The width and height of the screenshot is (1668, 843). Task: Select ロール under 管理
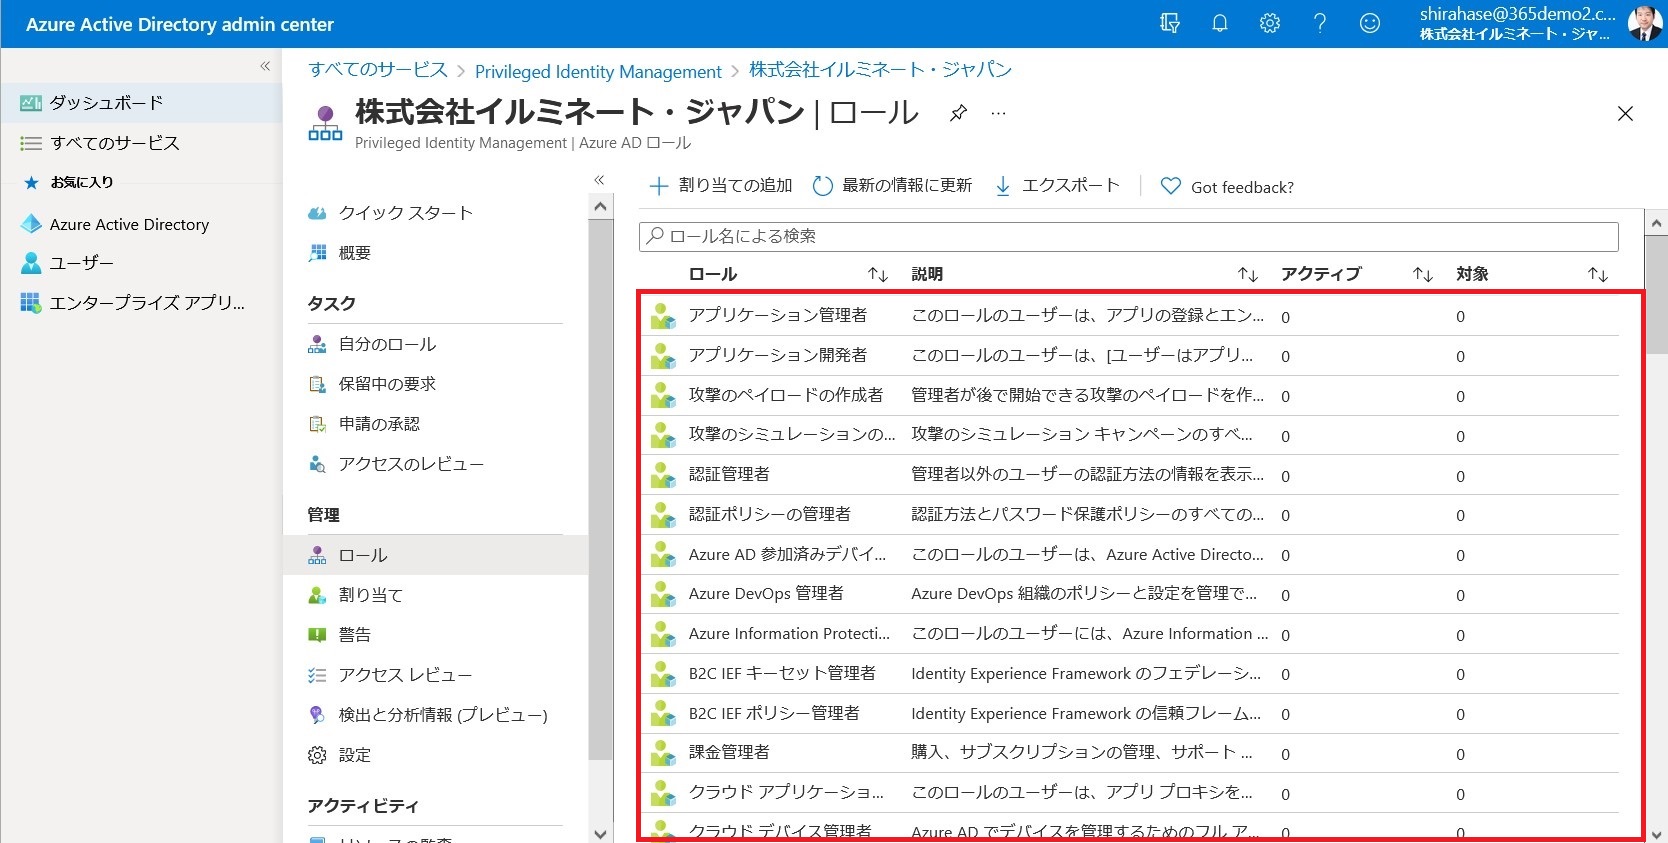435,555
